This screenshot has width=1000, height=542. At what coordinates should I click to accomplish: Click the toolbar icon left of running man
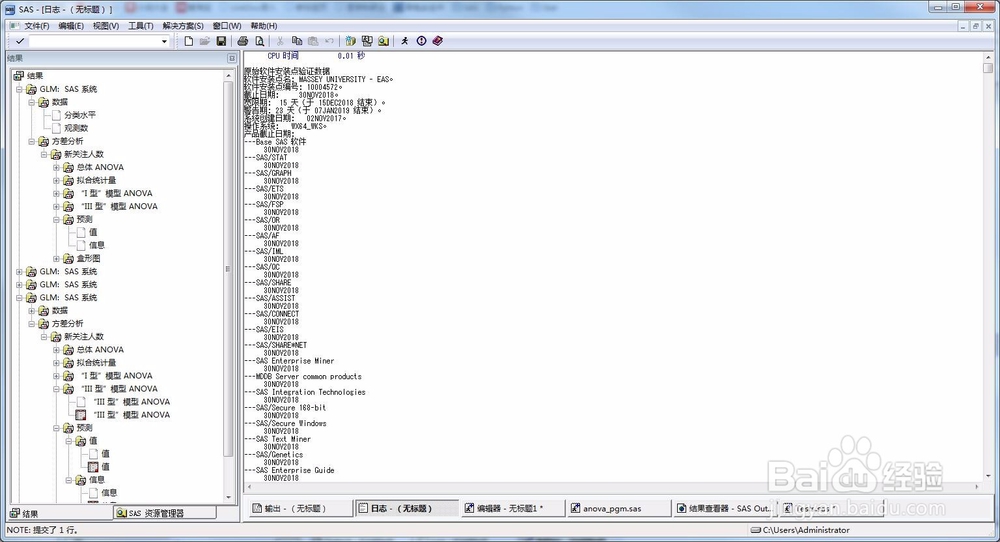383,41
